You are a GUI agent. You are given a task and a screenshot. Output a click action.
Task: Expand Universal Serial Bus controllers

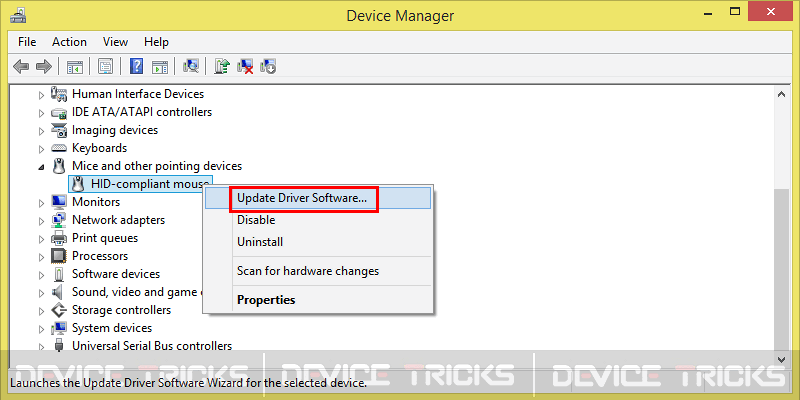click(42, 346)
